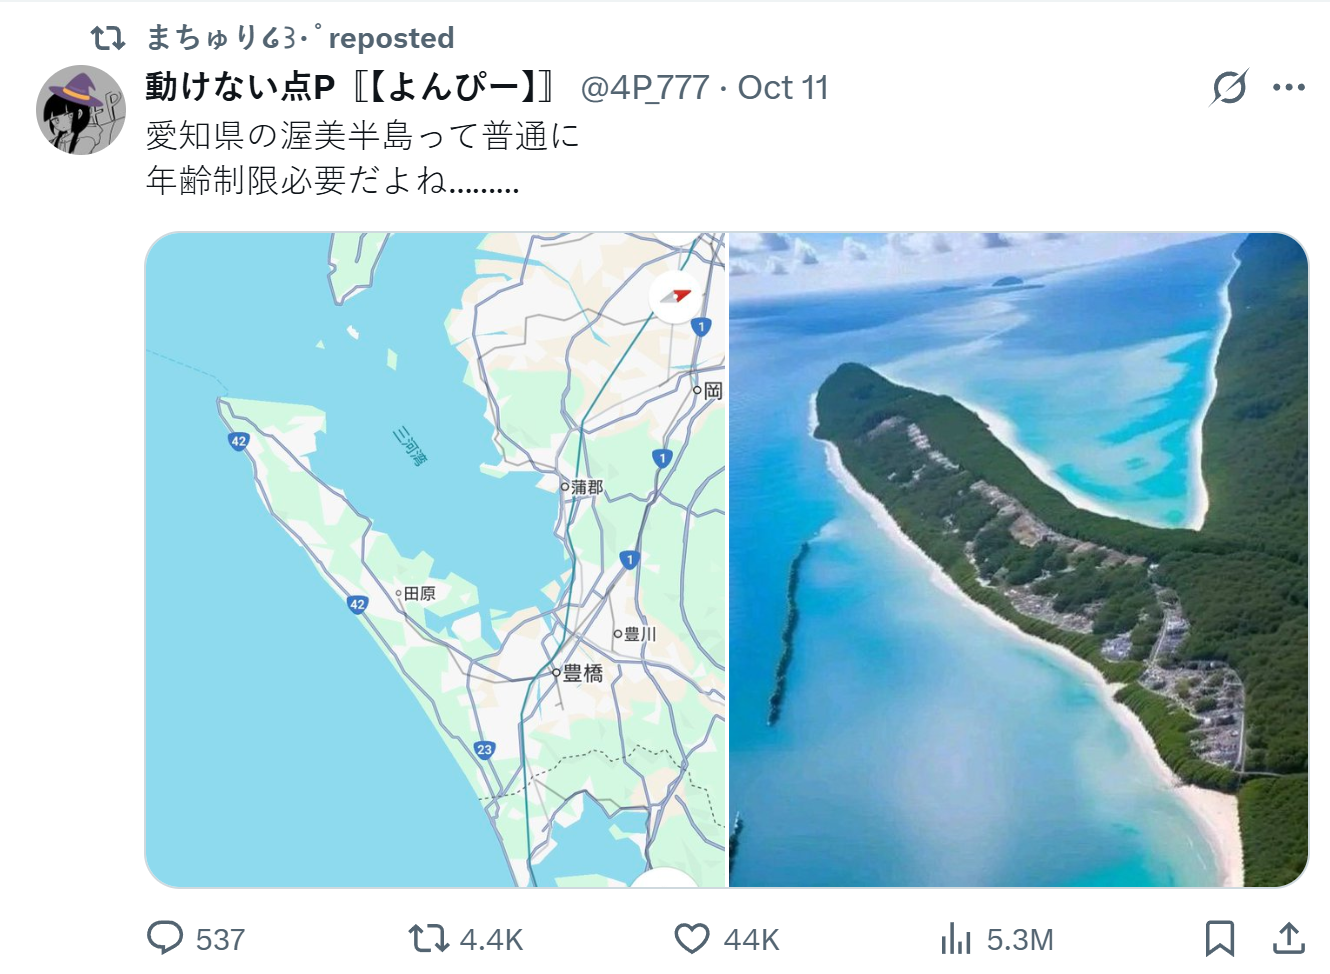Screen dimensions: 1330x974
Task: Open the reply comment icon
Action: coord(165,938)
